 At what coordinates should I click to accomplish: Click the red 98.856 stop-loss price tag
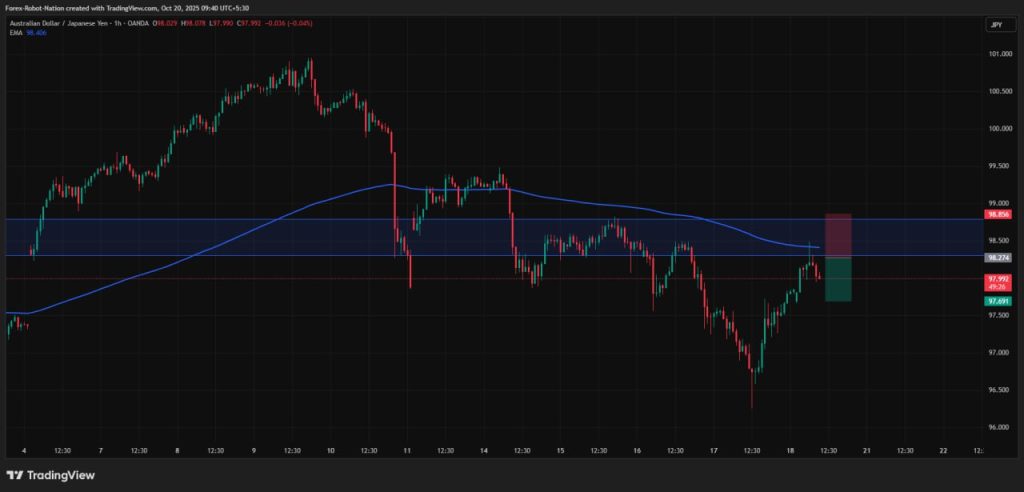coord(997,214)
